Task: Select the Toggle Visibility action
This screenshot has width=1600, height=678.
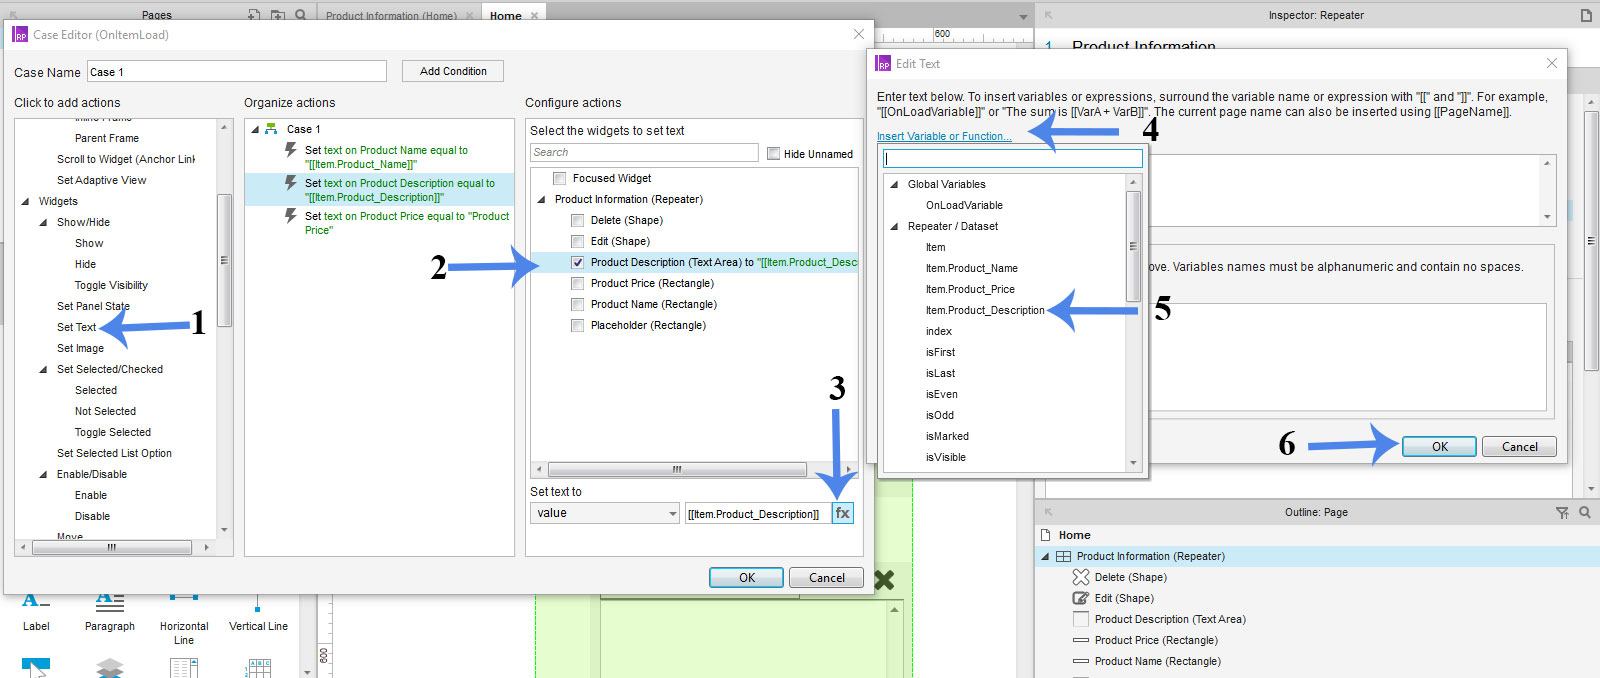Action: point(111,285)
